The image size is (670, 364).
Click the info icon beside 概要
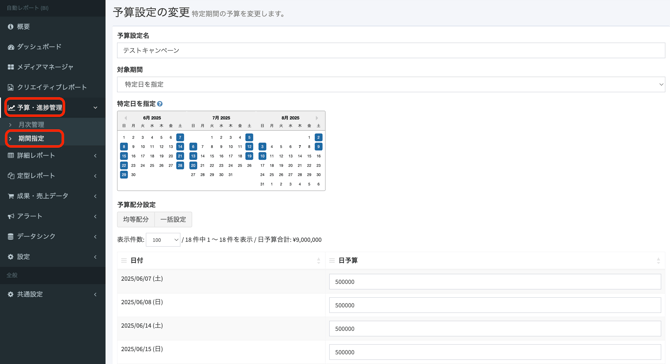pos(11,26)
